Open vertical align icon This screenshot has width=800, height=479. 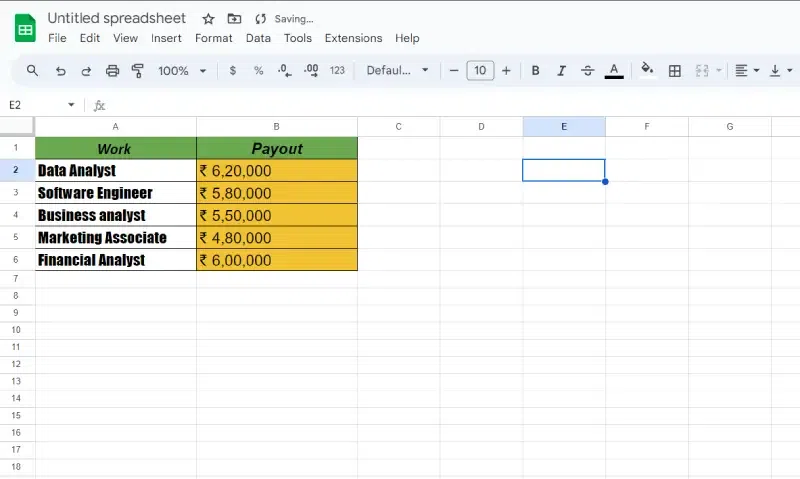pos(775,70)
